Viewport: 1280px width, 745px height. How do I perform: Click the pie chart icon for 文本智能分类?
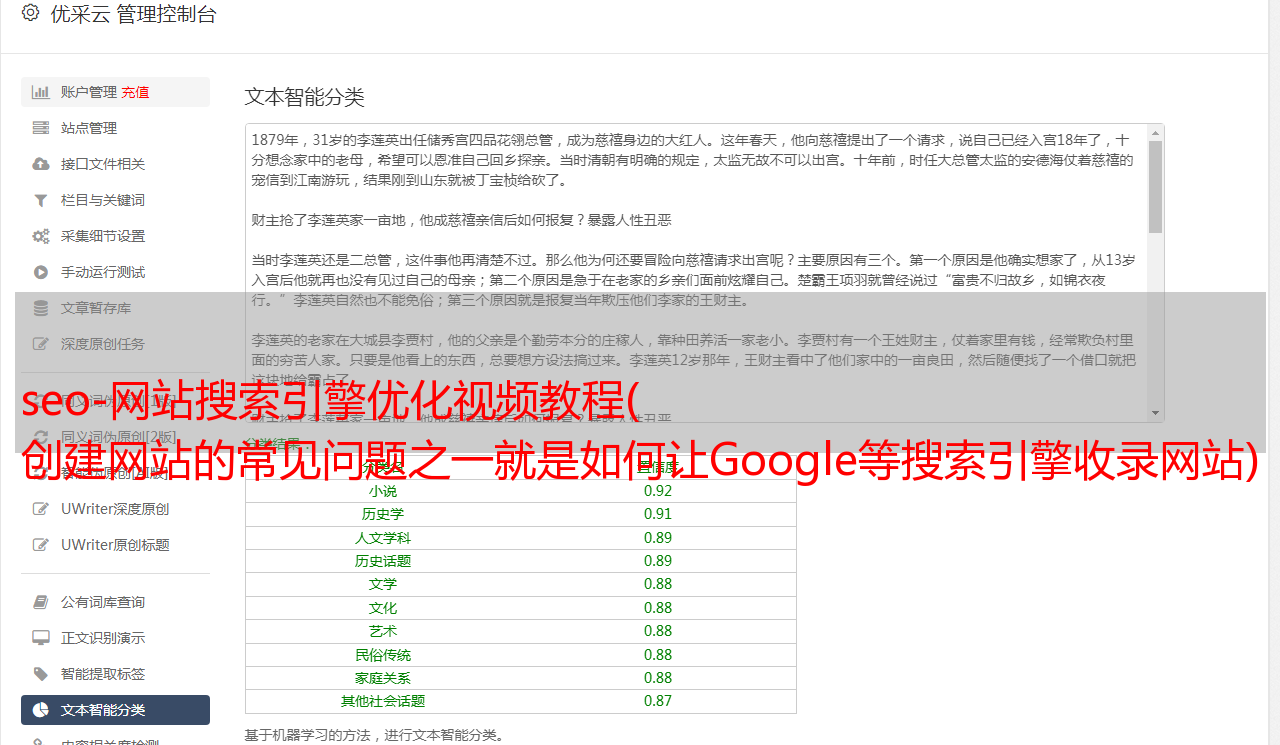[41, 710]
